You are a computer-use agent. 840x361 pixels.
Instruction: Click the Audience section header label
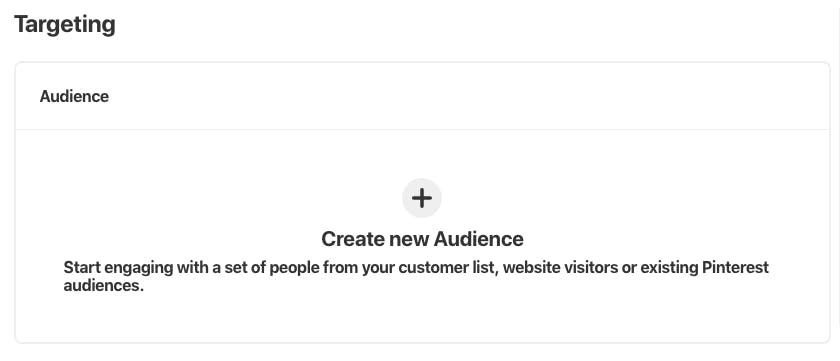(x=74, y=96)
